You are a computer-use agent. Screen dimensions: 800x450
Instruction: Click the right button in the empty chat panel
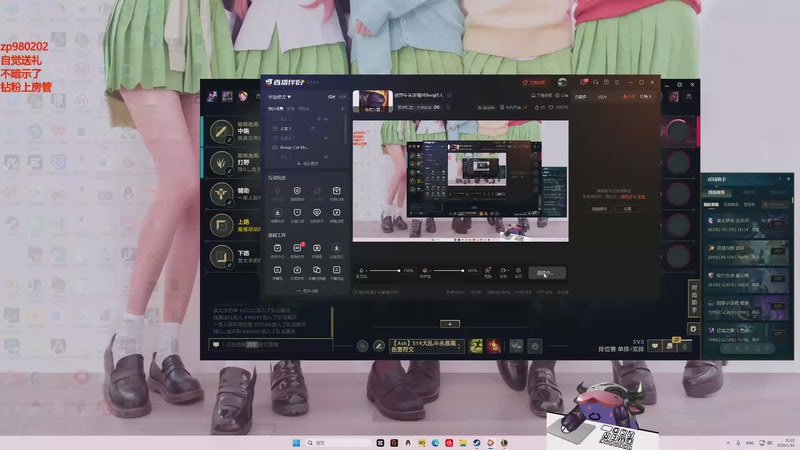click(x=627, y=209)
